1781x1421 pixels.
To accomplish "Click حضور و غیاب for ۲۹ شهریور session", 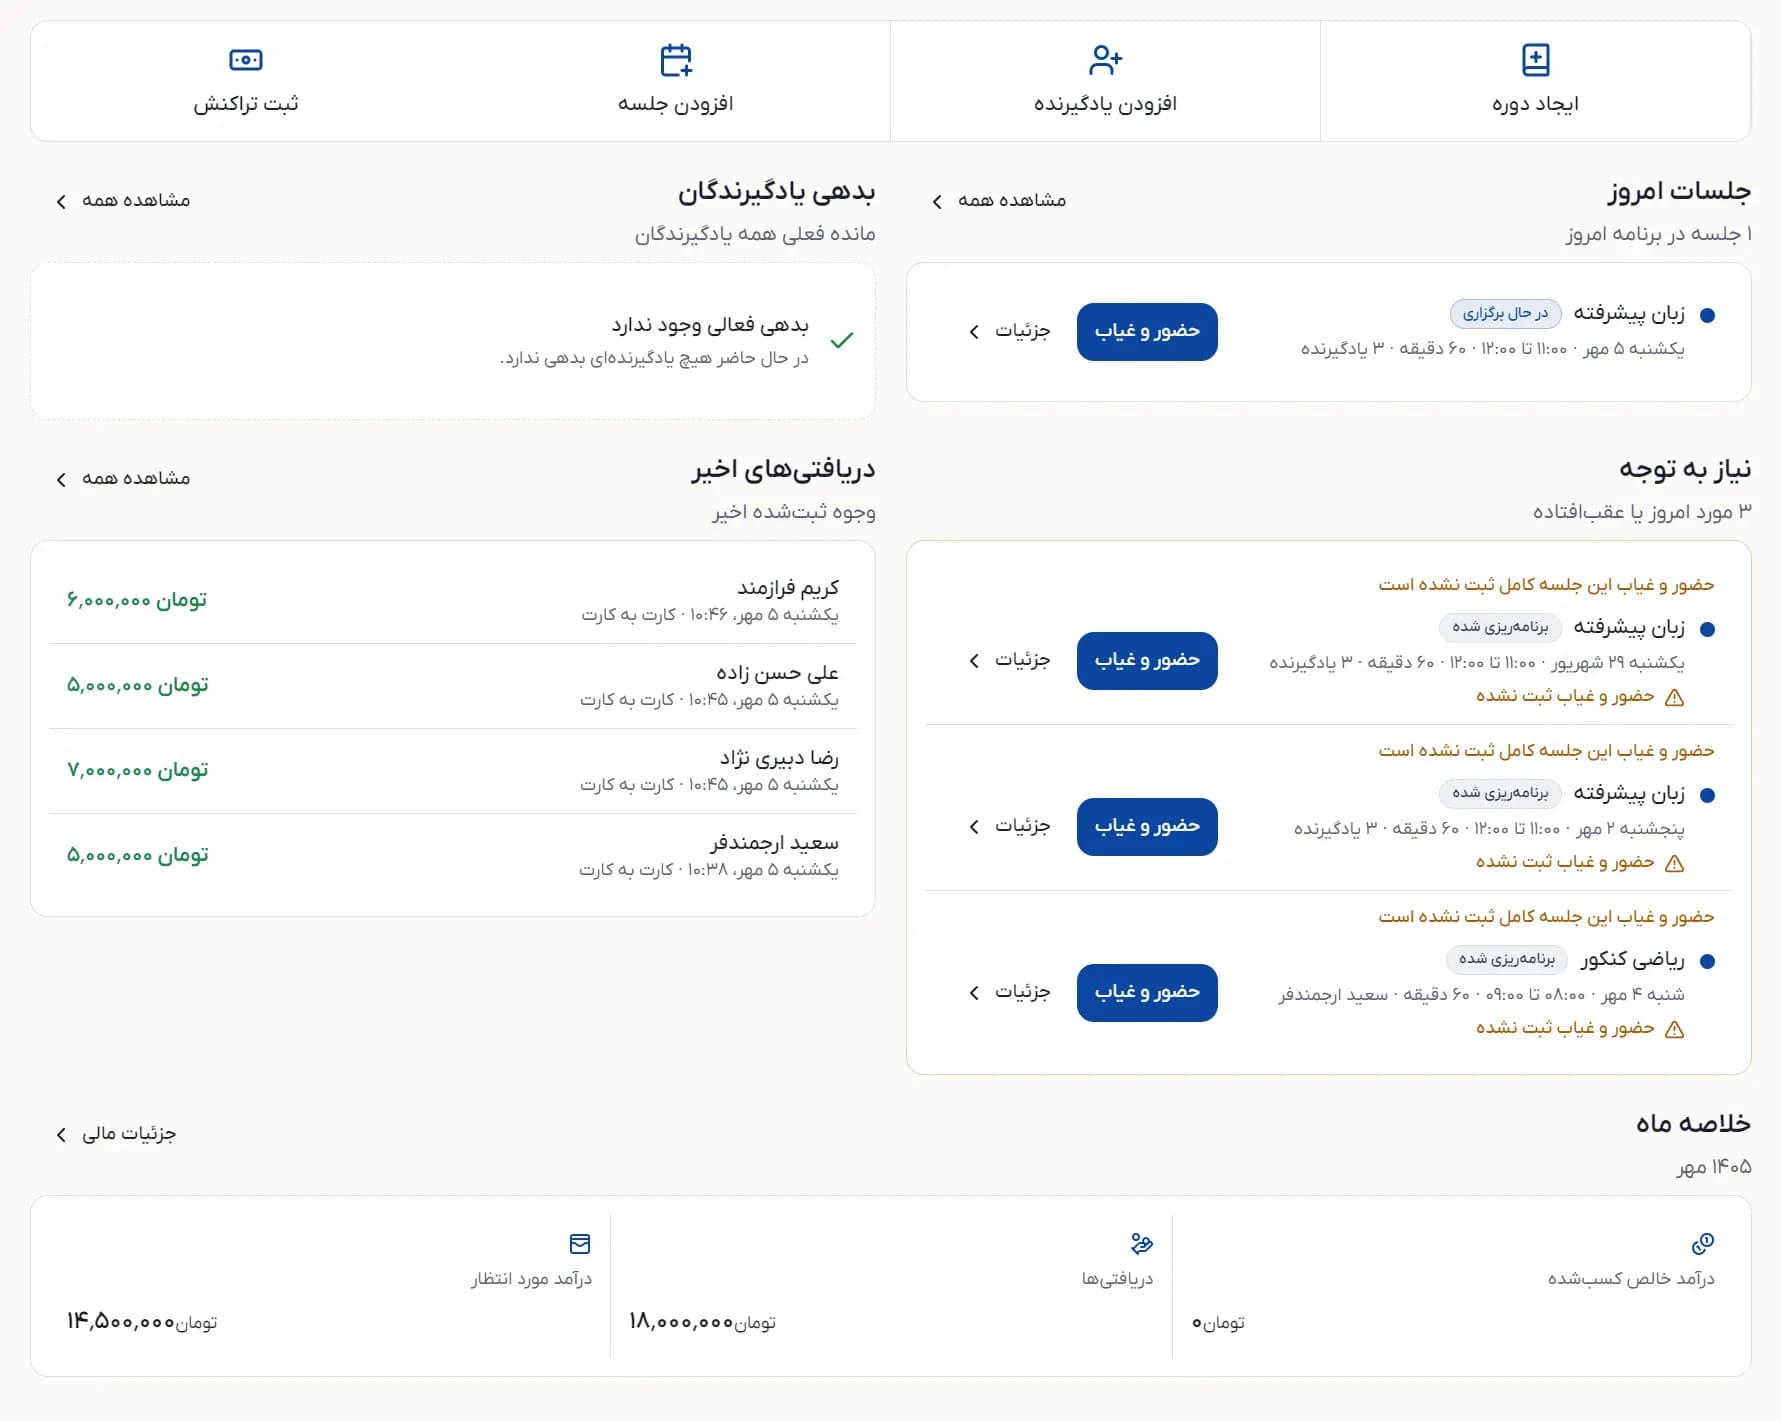I will pos(1147,661).
